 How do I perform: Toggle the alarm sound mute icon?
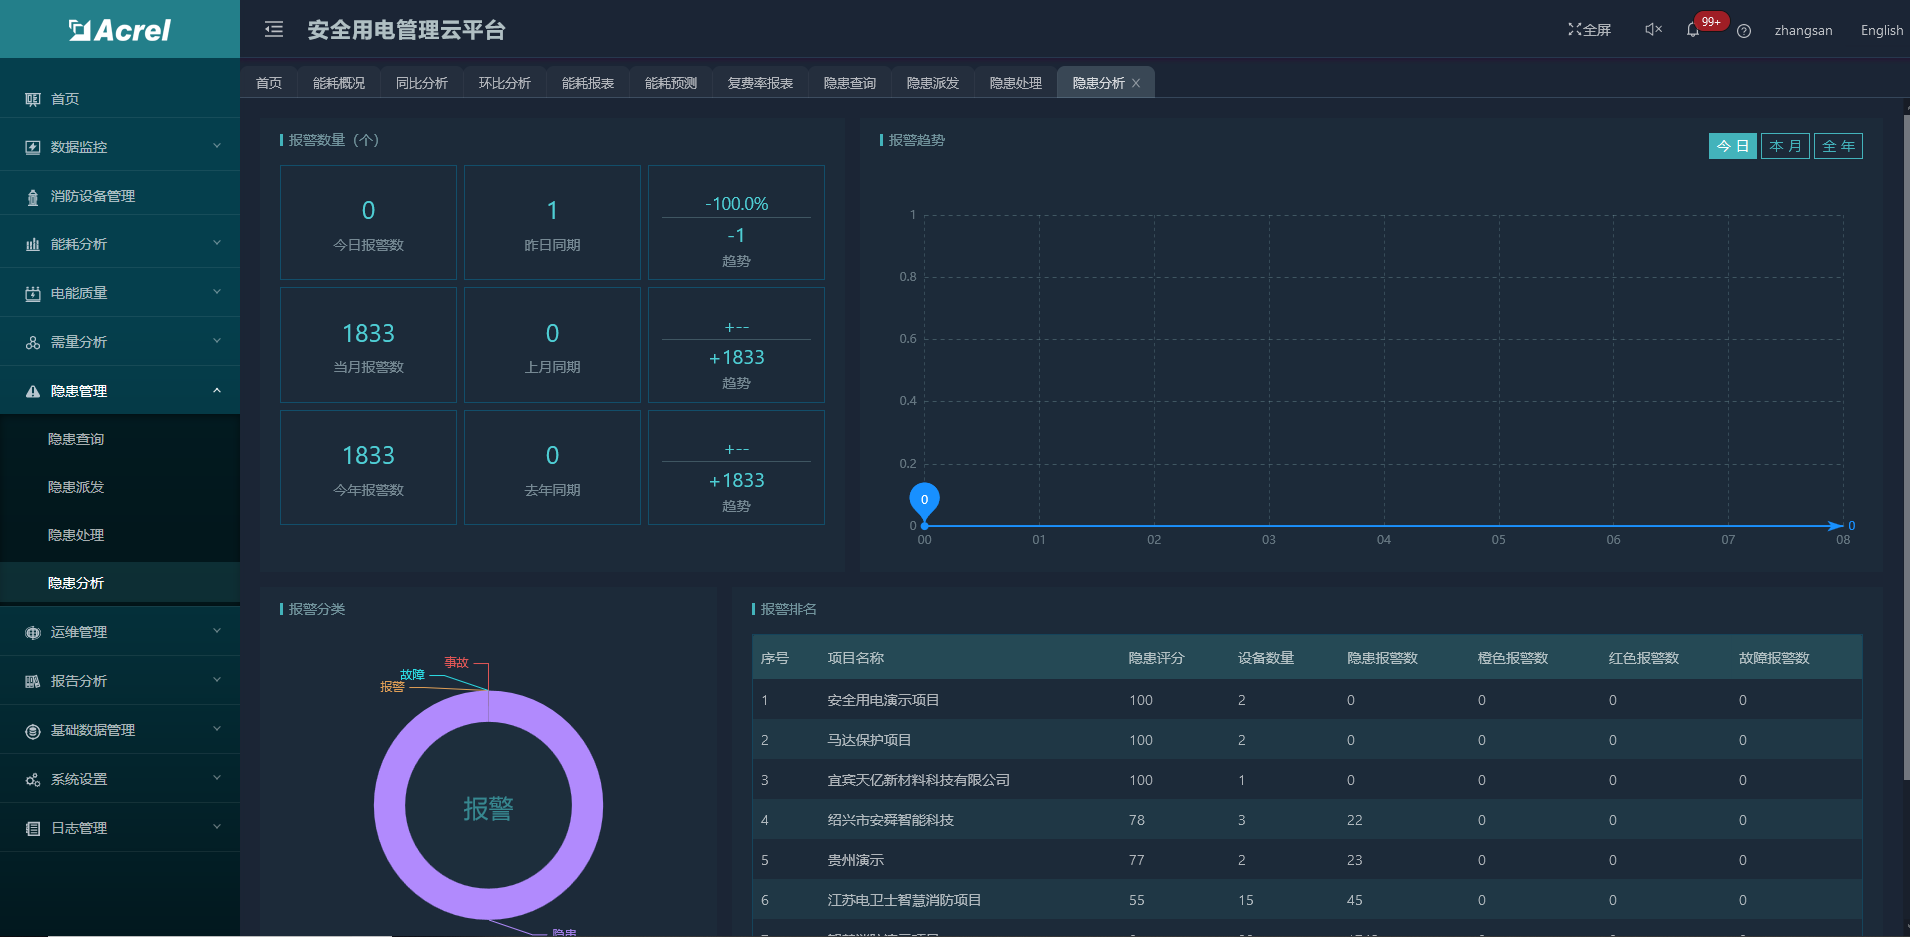[1653, 30]
